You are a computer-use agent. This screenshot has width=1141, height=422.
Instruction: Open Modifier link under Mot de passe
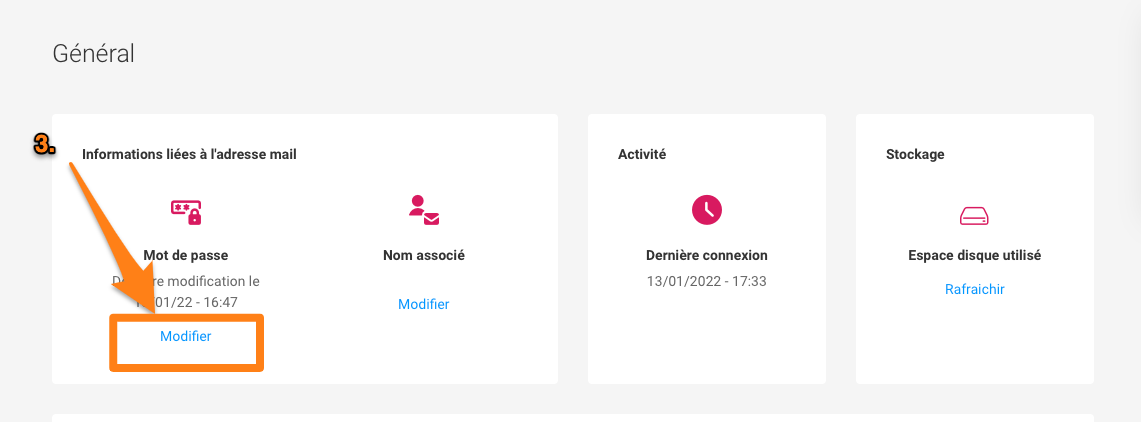point(186,336)
